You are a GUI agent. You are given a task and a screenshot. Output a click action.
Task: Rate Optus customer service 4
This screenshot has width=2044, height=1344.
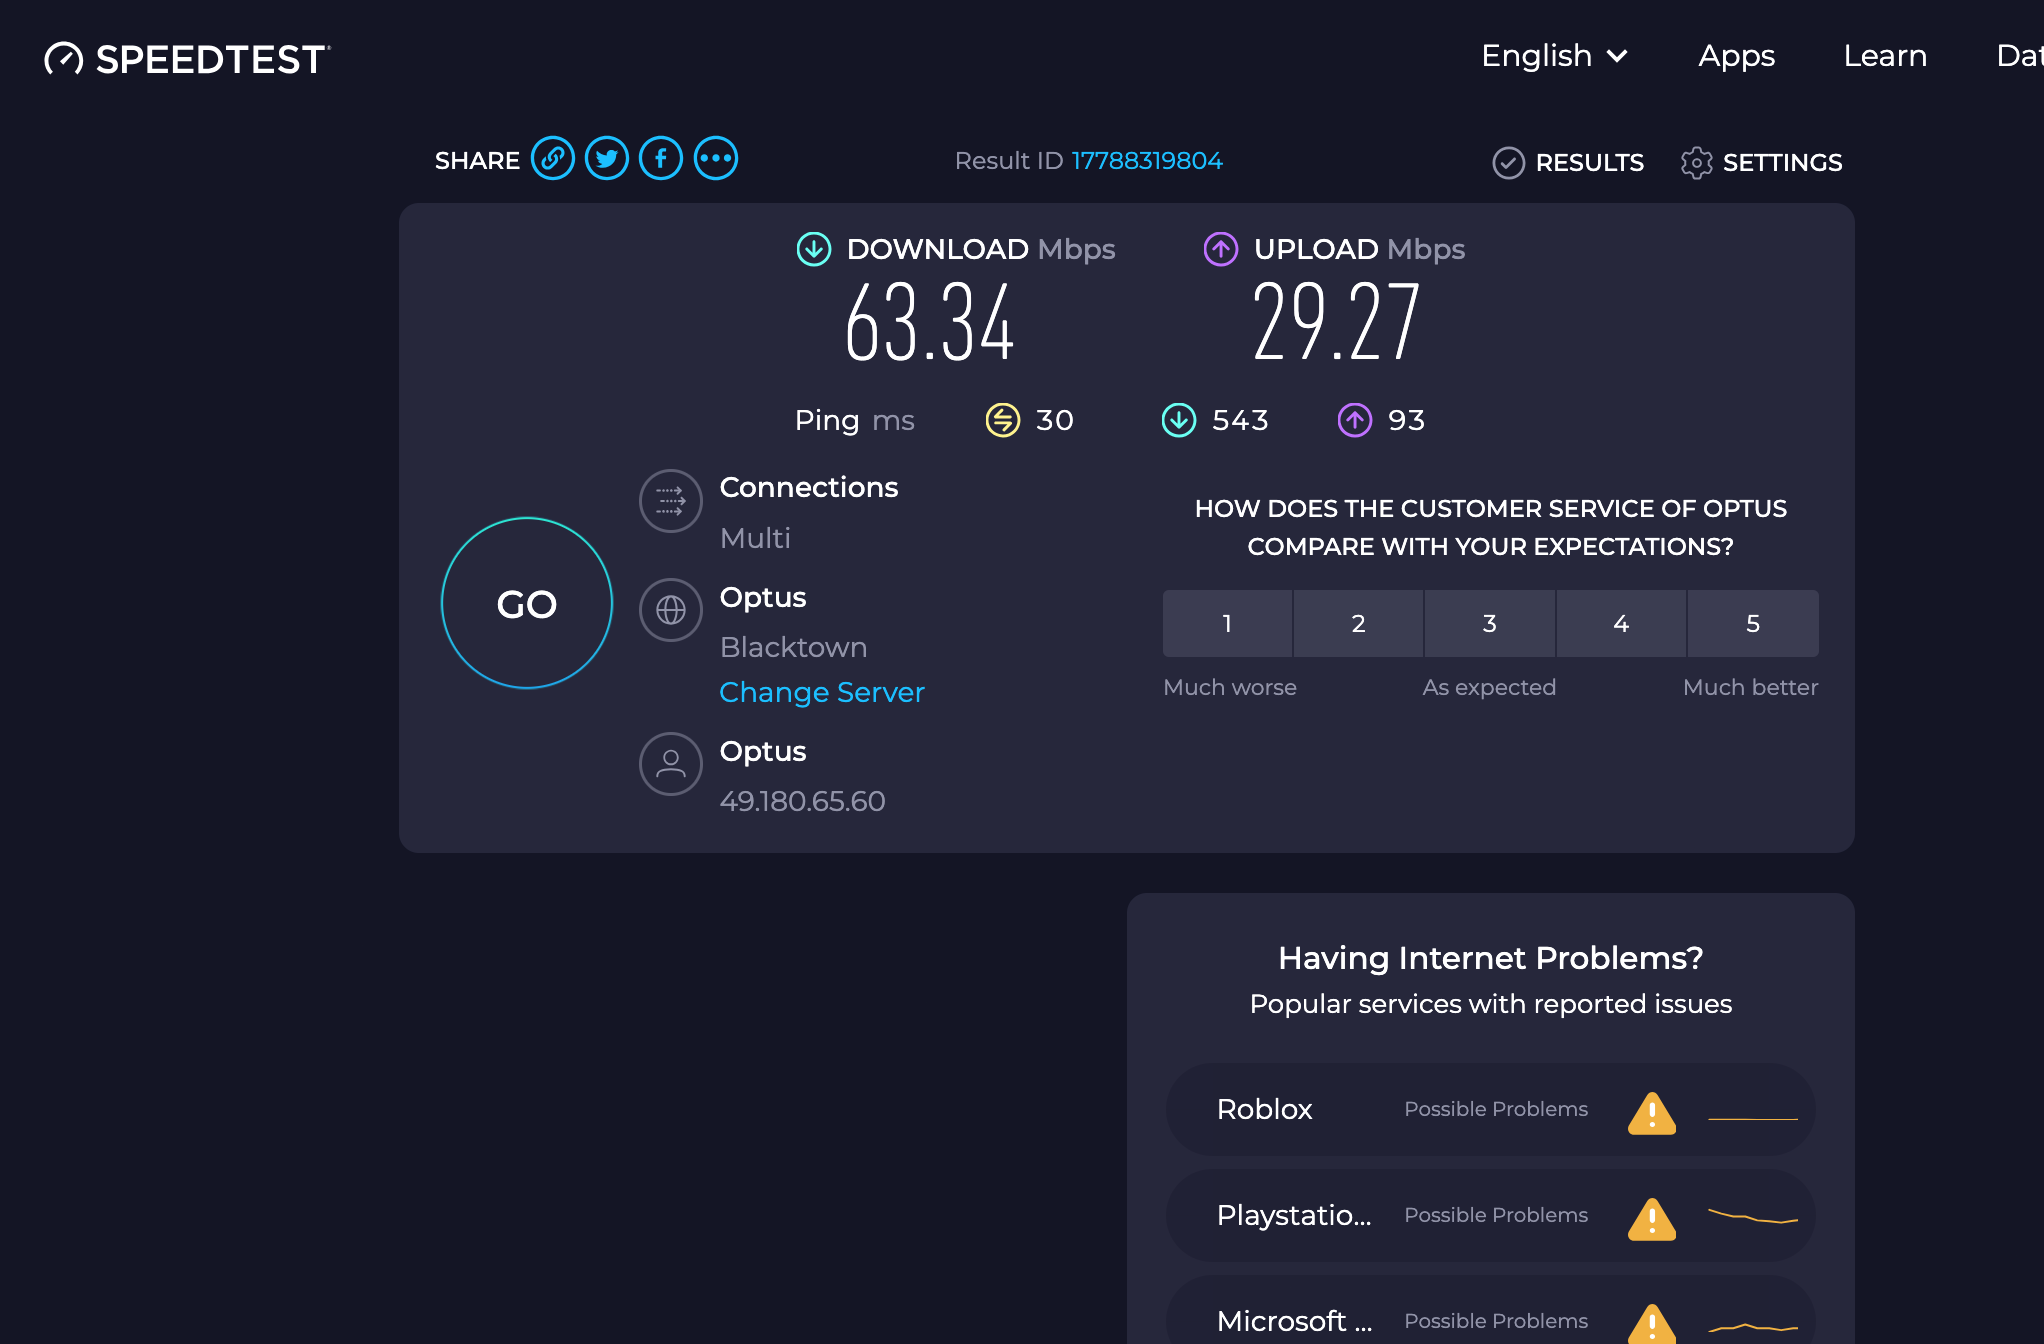1621,623
